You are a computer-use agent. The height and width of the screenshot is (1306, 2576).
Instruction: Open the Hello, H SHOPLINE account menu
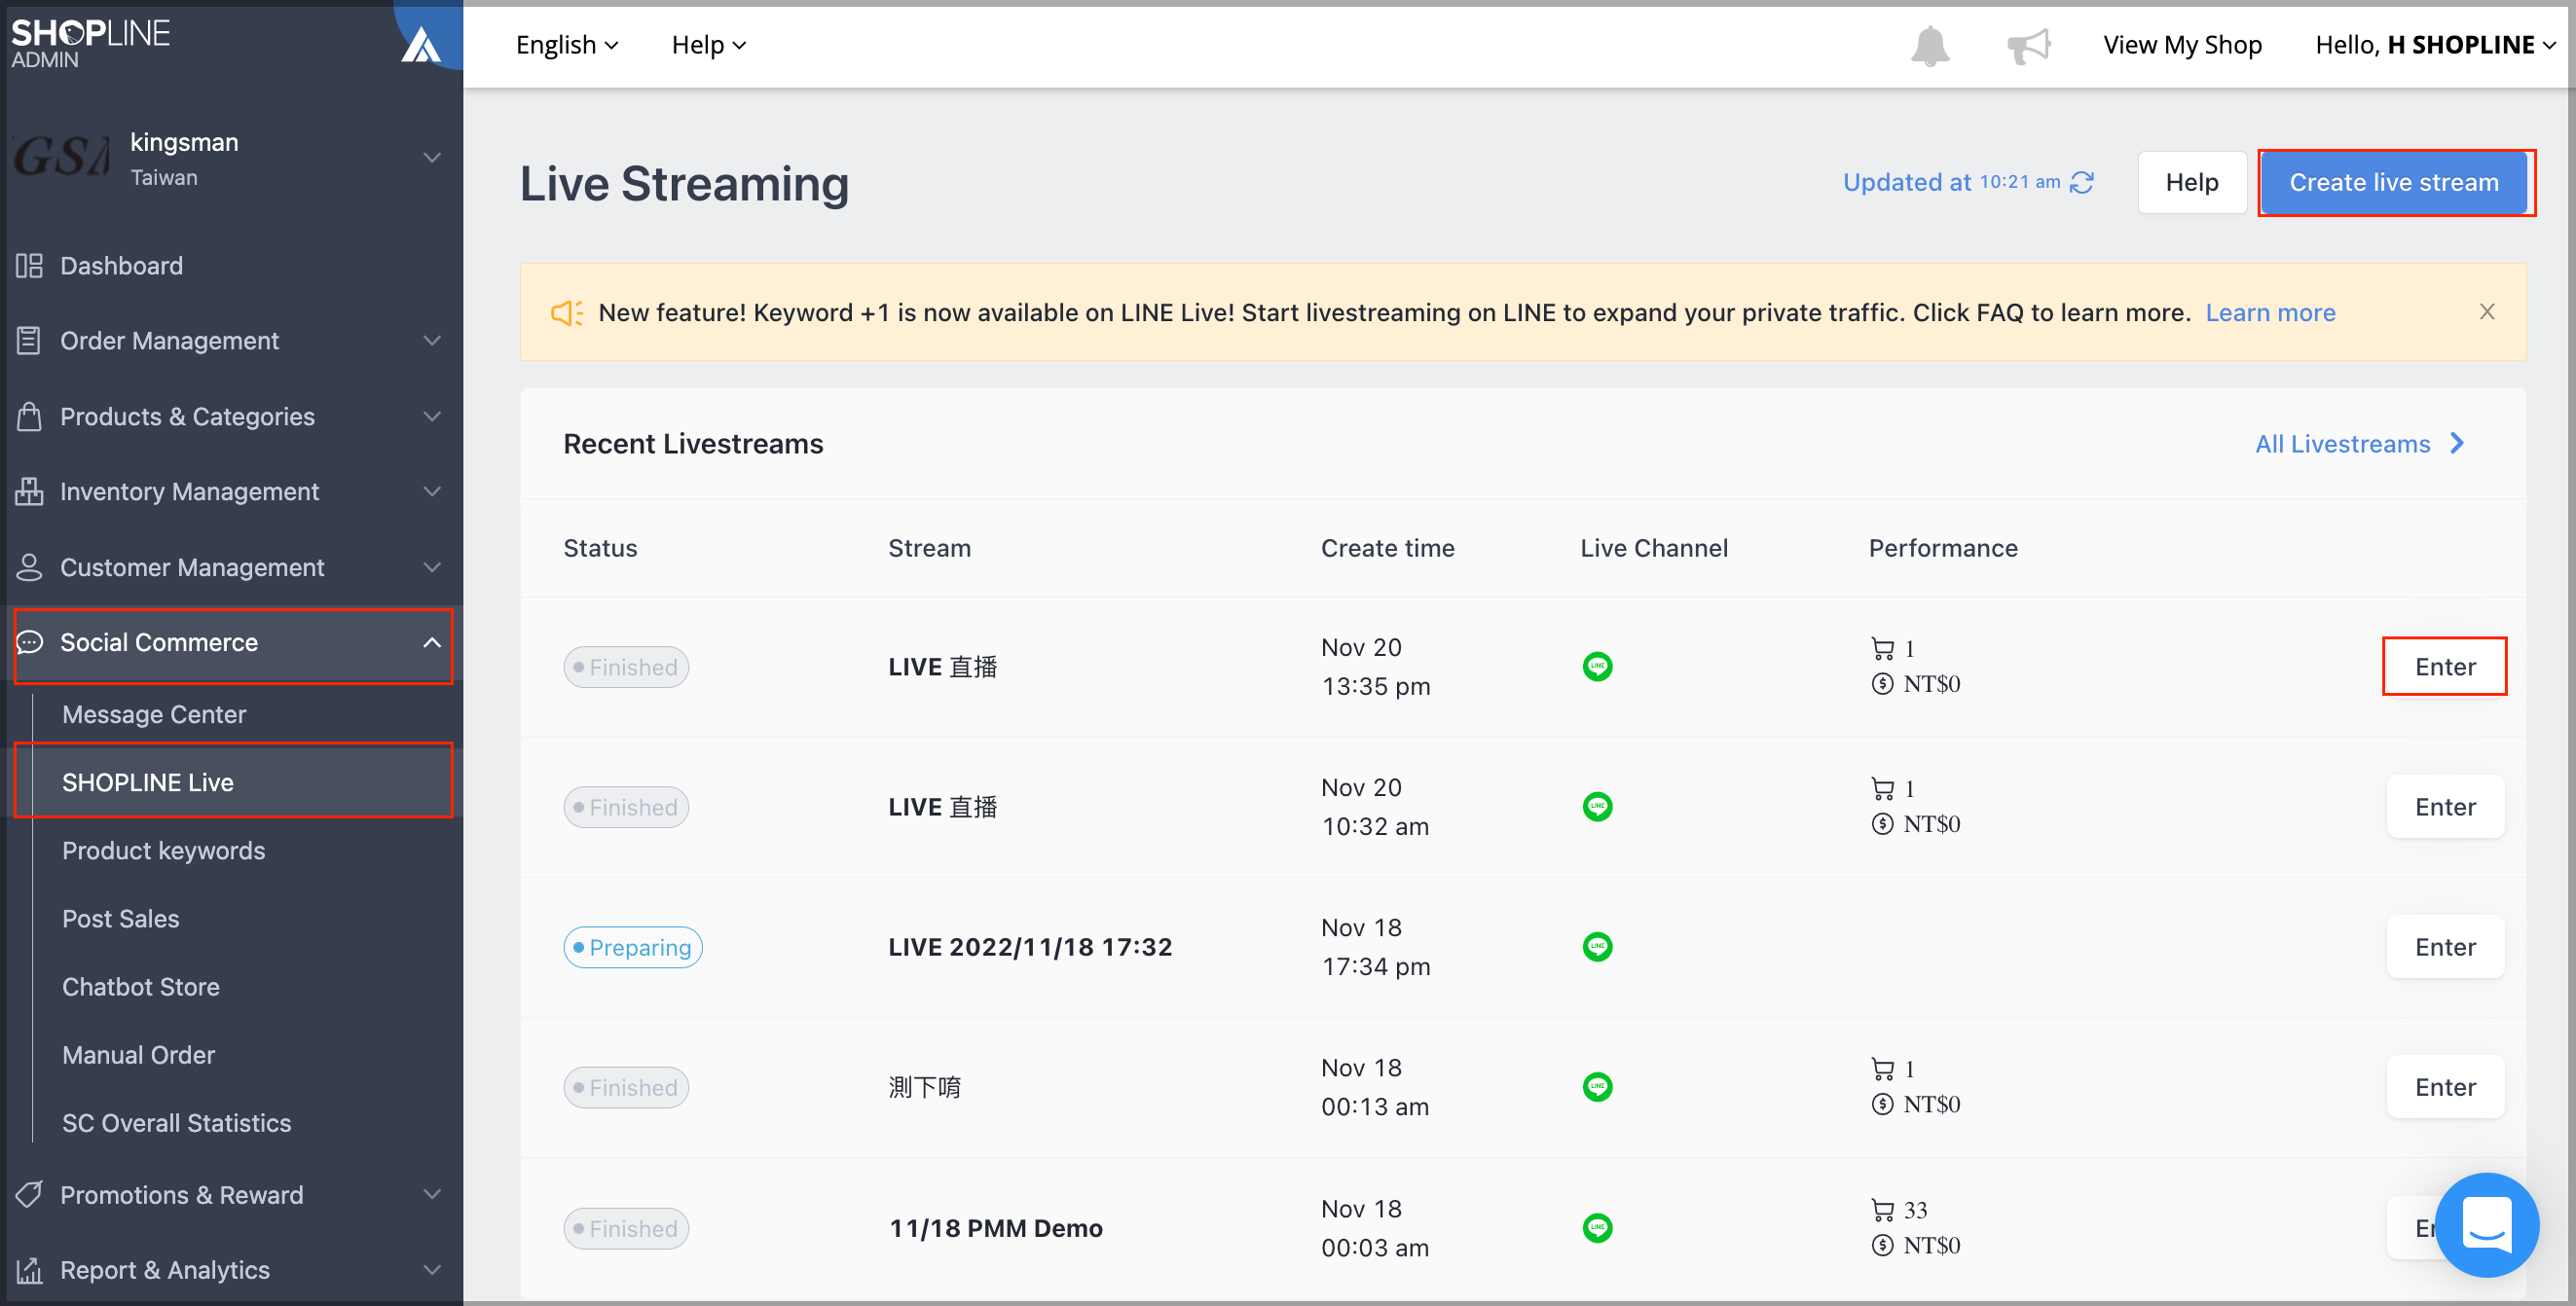pyautogui.click(x=2435, y=45)
